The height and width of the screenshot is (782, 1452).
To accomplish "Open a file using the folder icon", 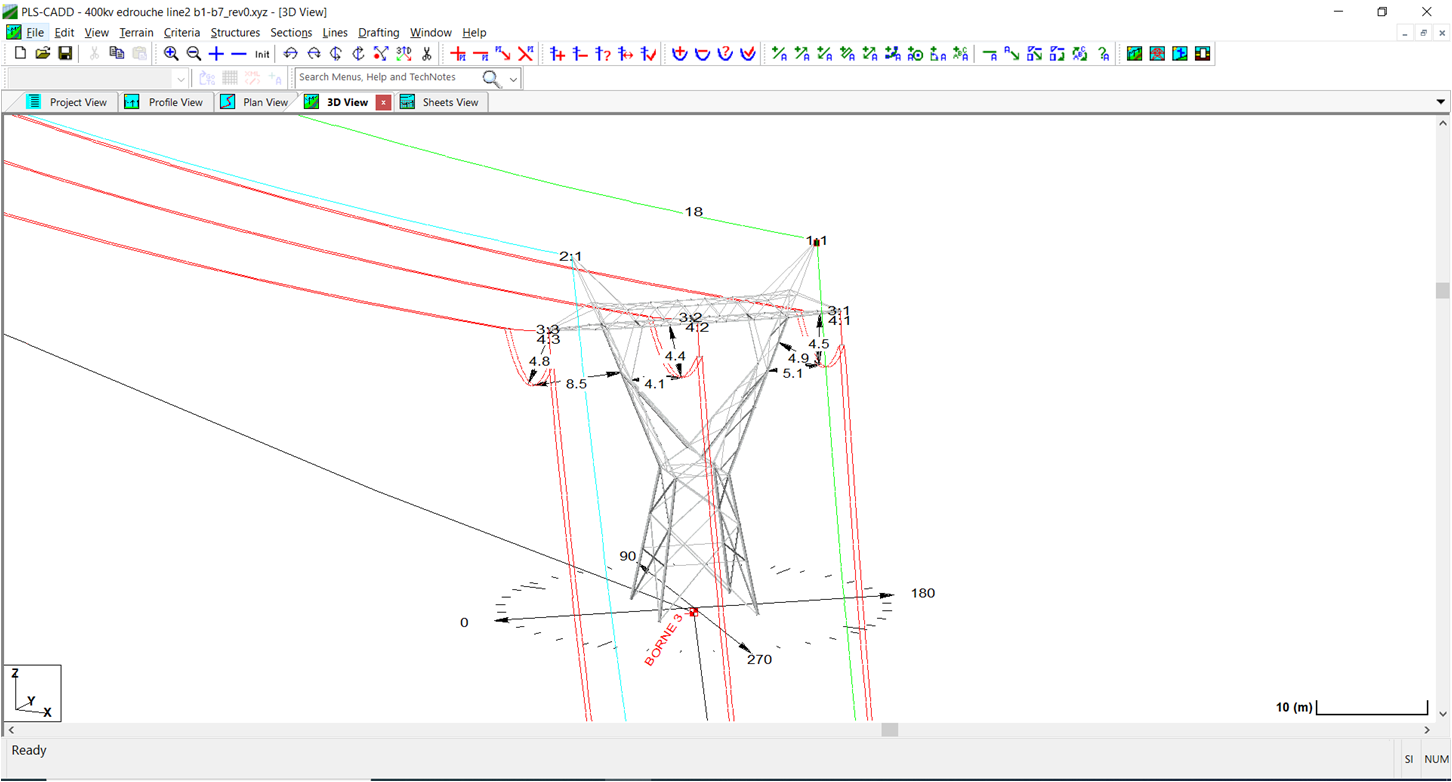I will tap(42, 54).
